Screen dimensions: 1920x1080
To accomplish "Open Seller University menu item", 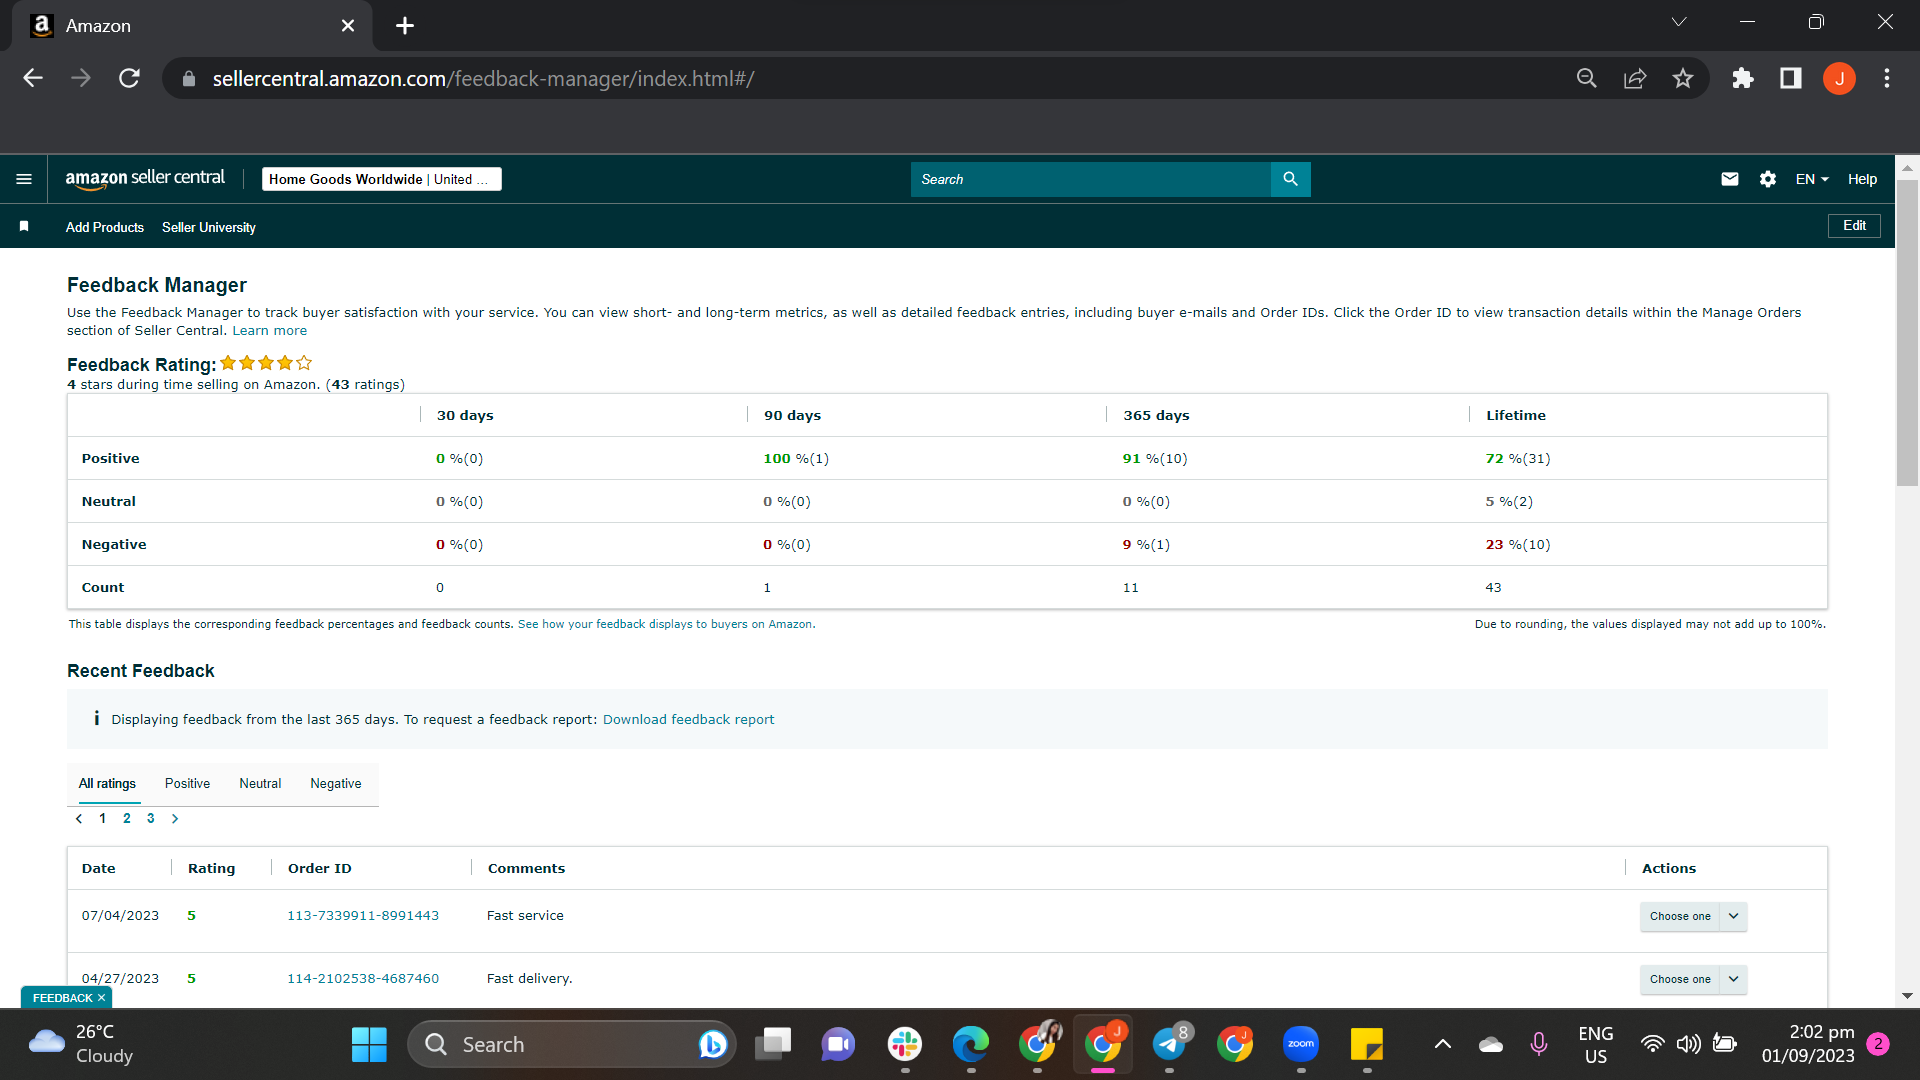I will click(209, 228).
